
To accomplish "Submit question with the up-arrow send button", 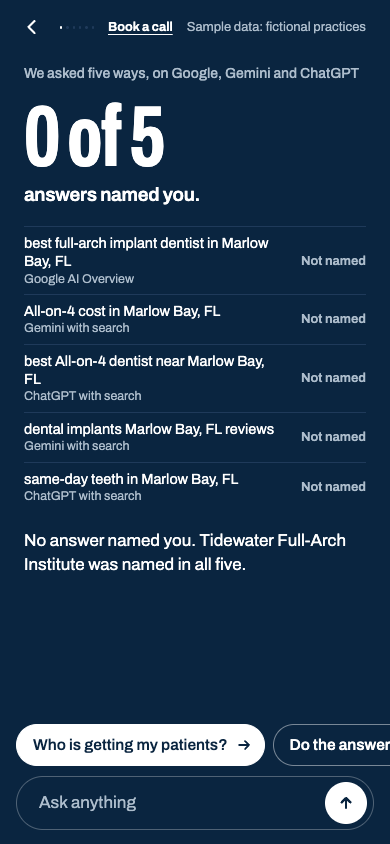I will 346,803.
